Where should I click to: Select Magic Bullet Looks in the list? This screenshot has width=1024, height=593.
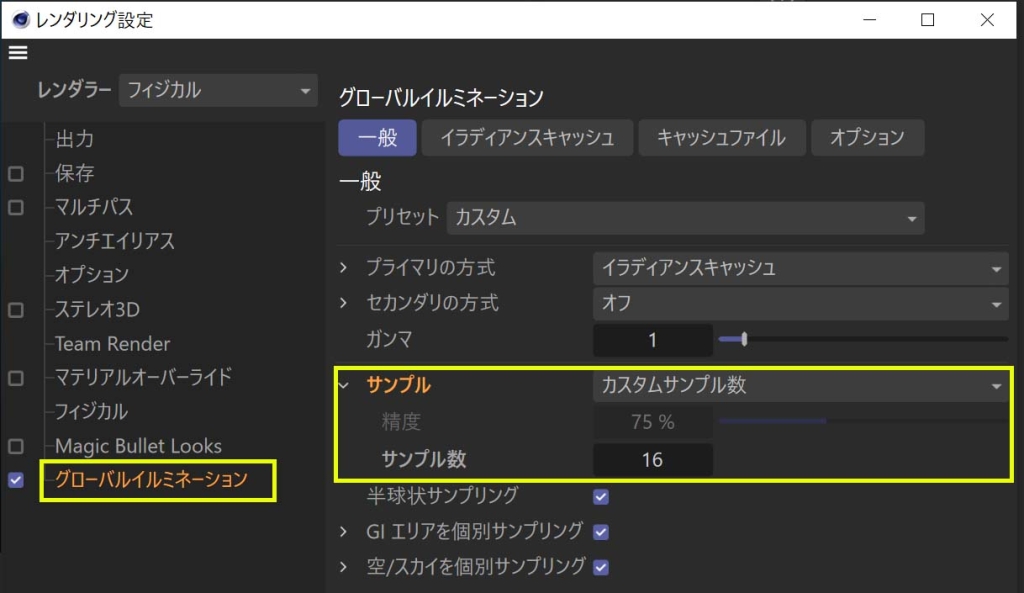click(138, 446)
